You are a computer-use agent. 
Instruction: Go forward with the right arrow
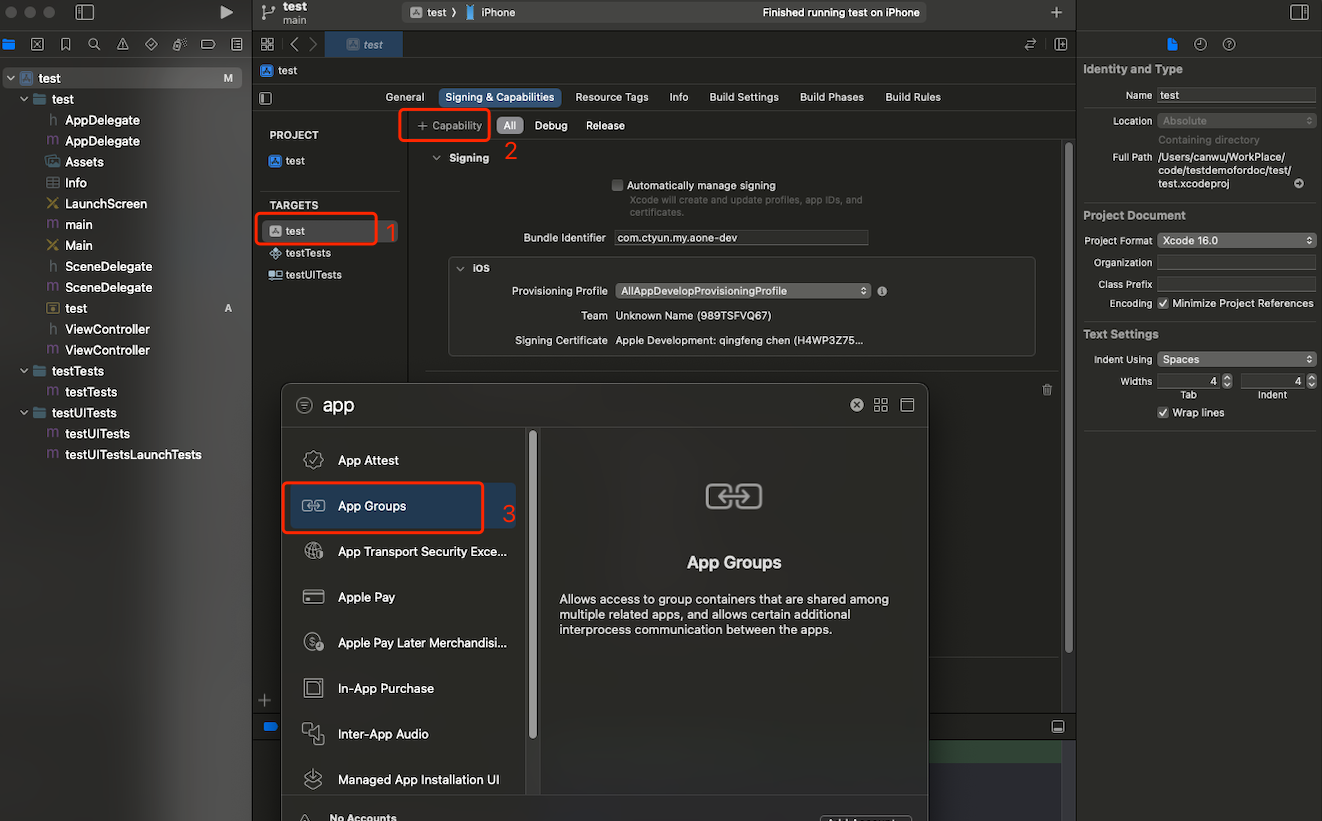click(313, 44)
